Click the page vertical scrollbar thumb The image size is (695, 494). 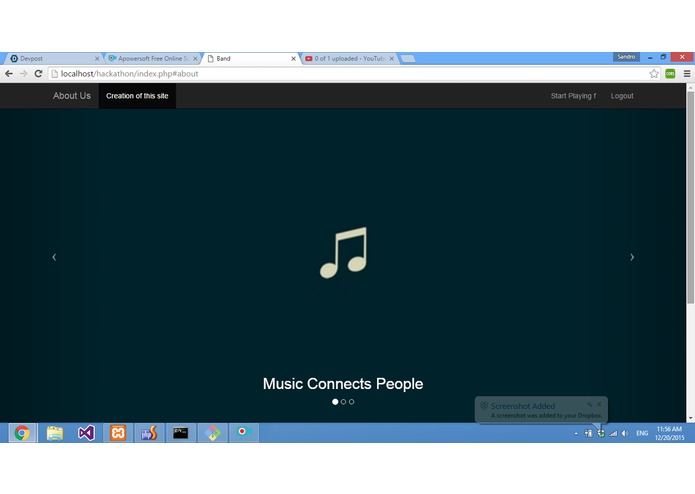point(690,197)
